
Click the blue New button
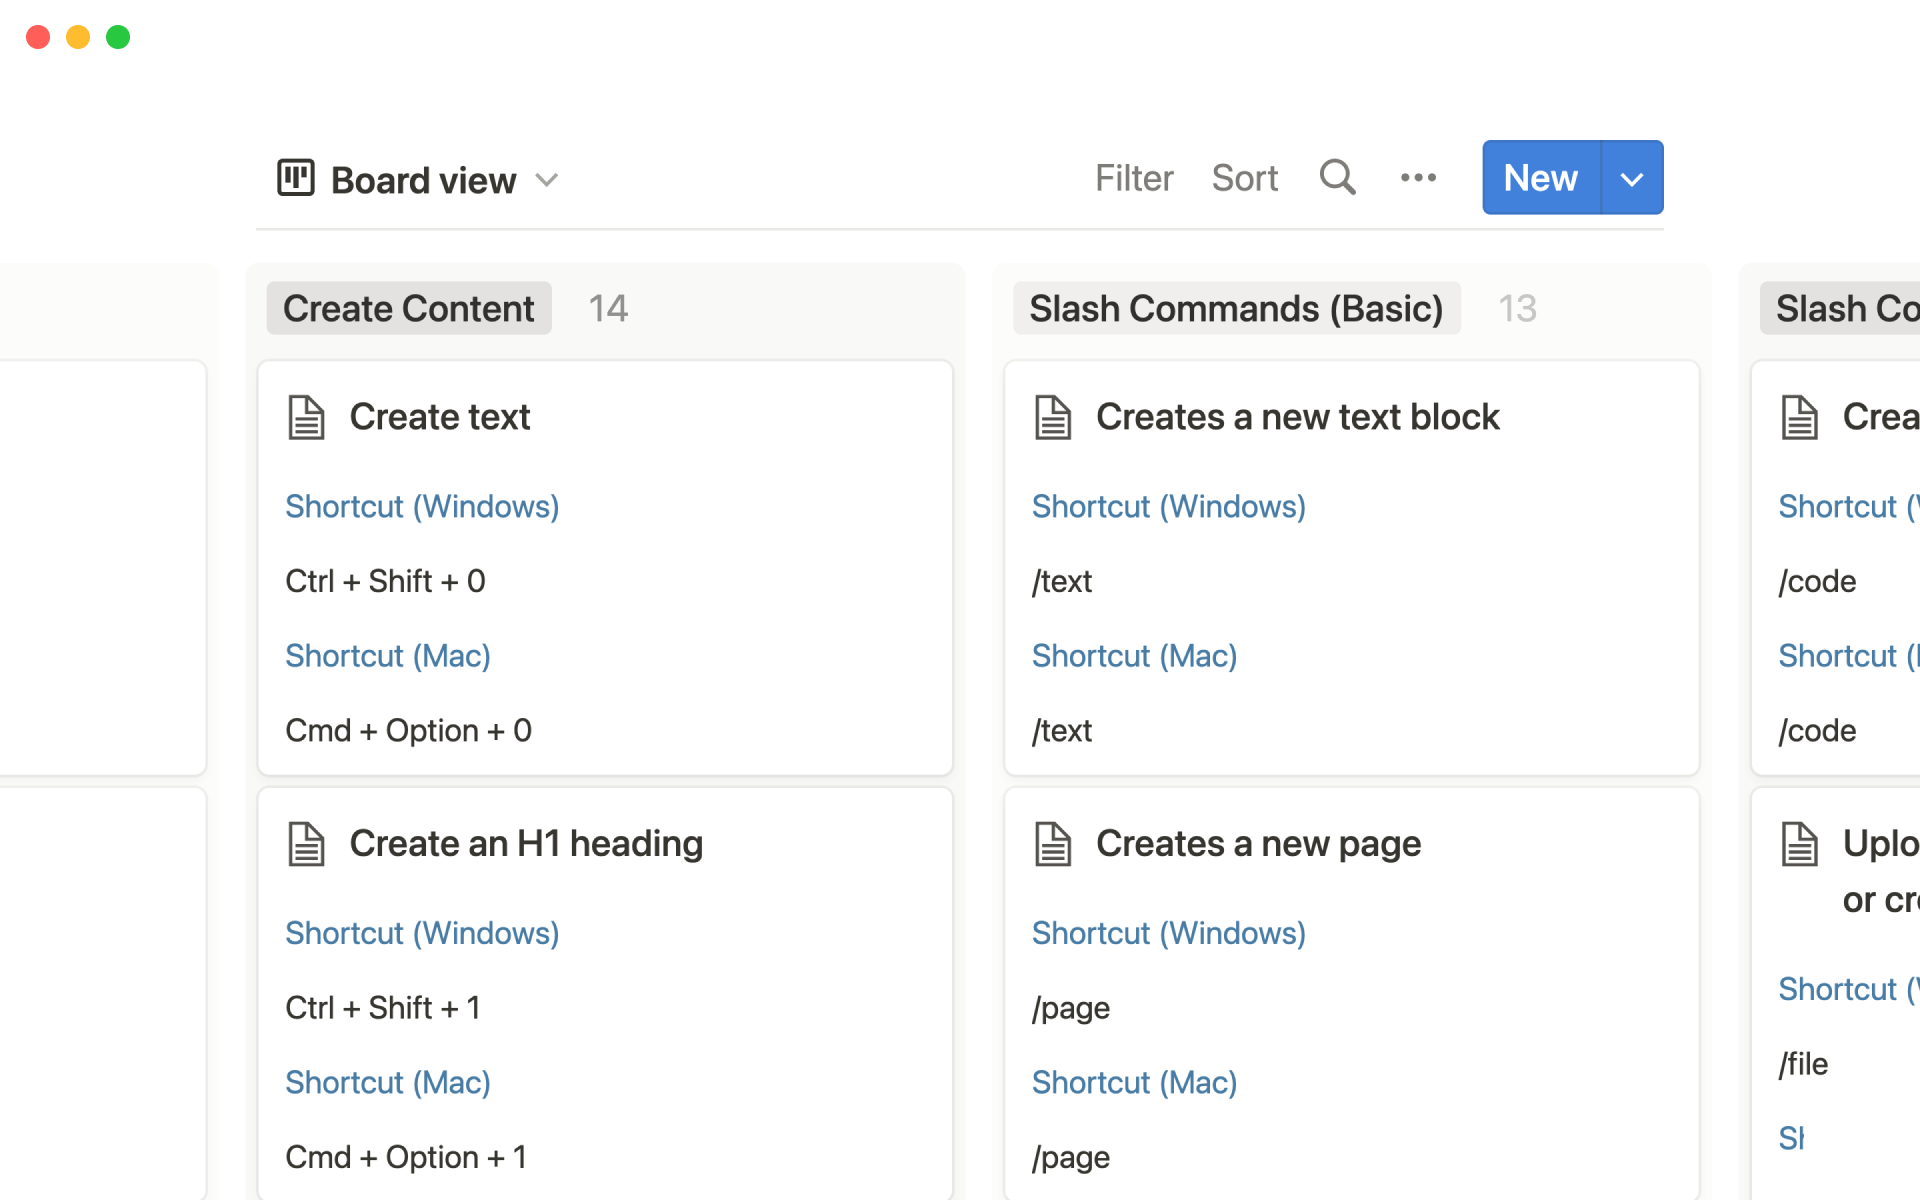1540,178
